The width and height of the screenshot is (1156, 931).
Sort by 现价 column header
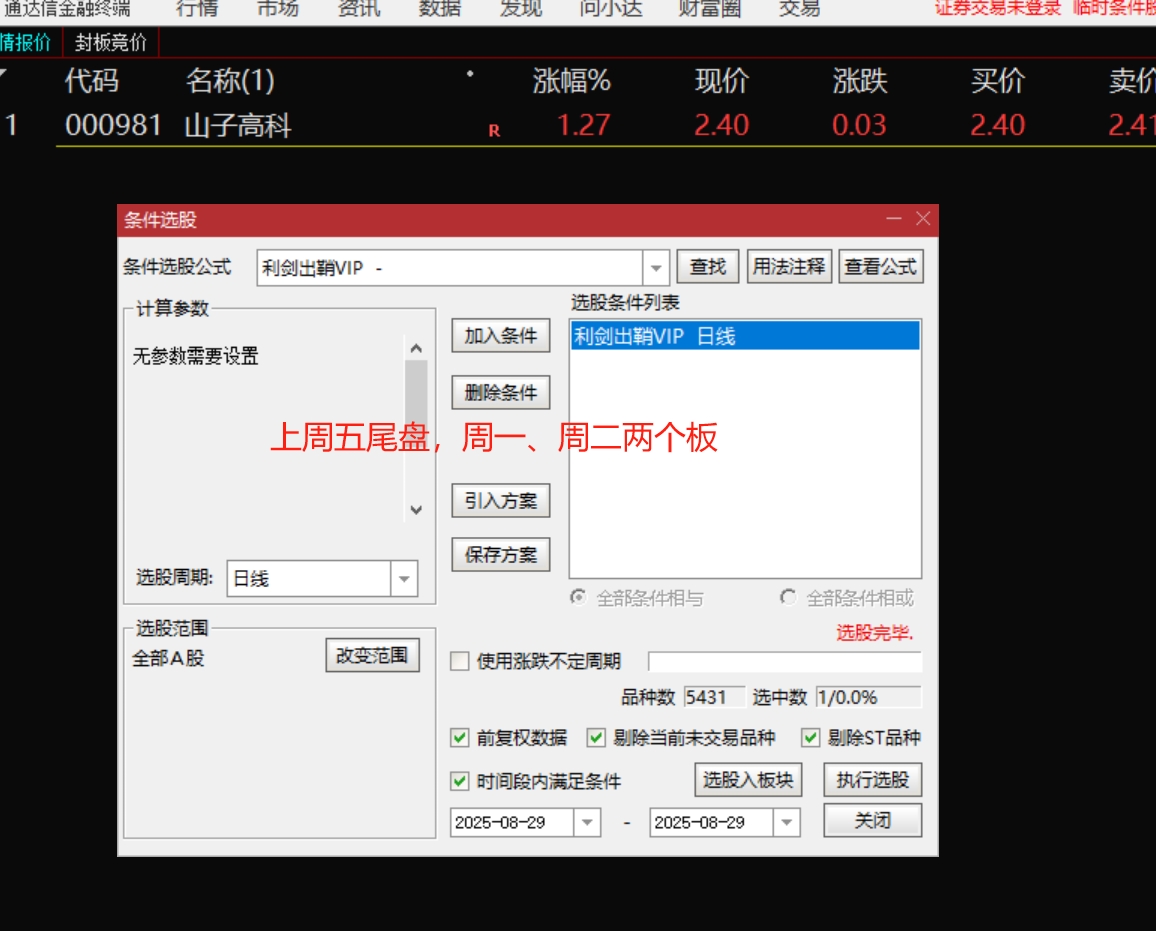point(722,80)
